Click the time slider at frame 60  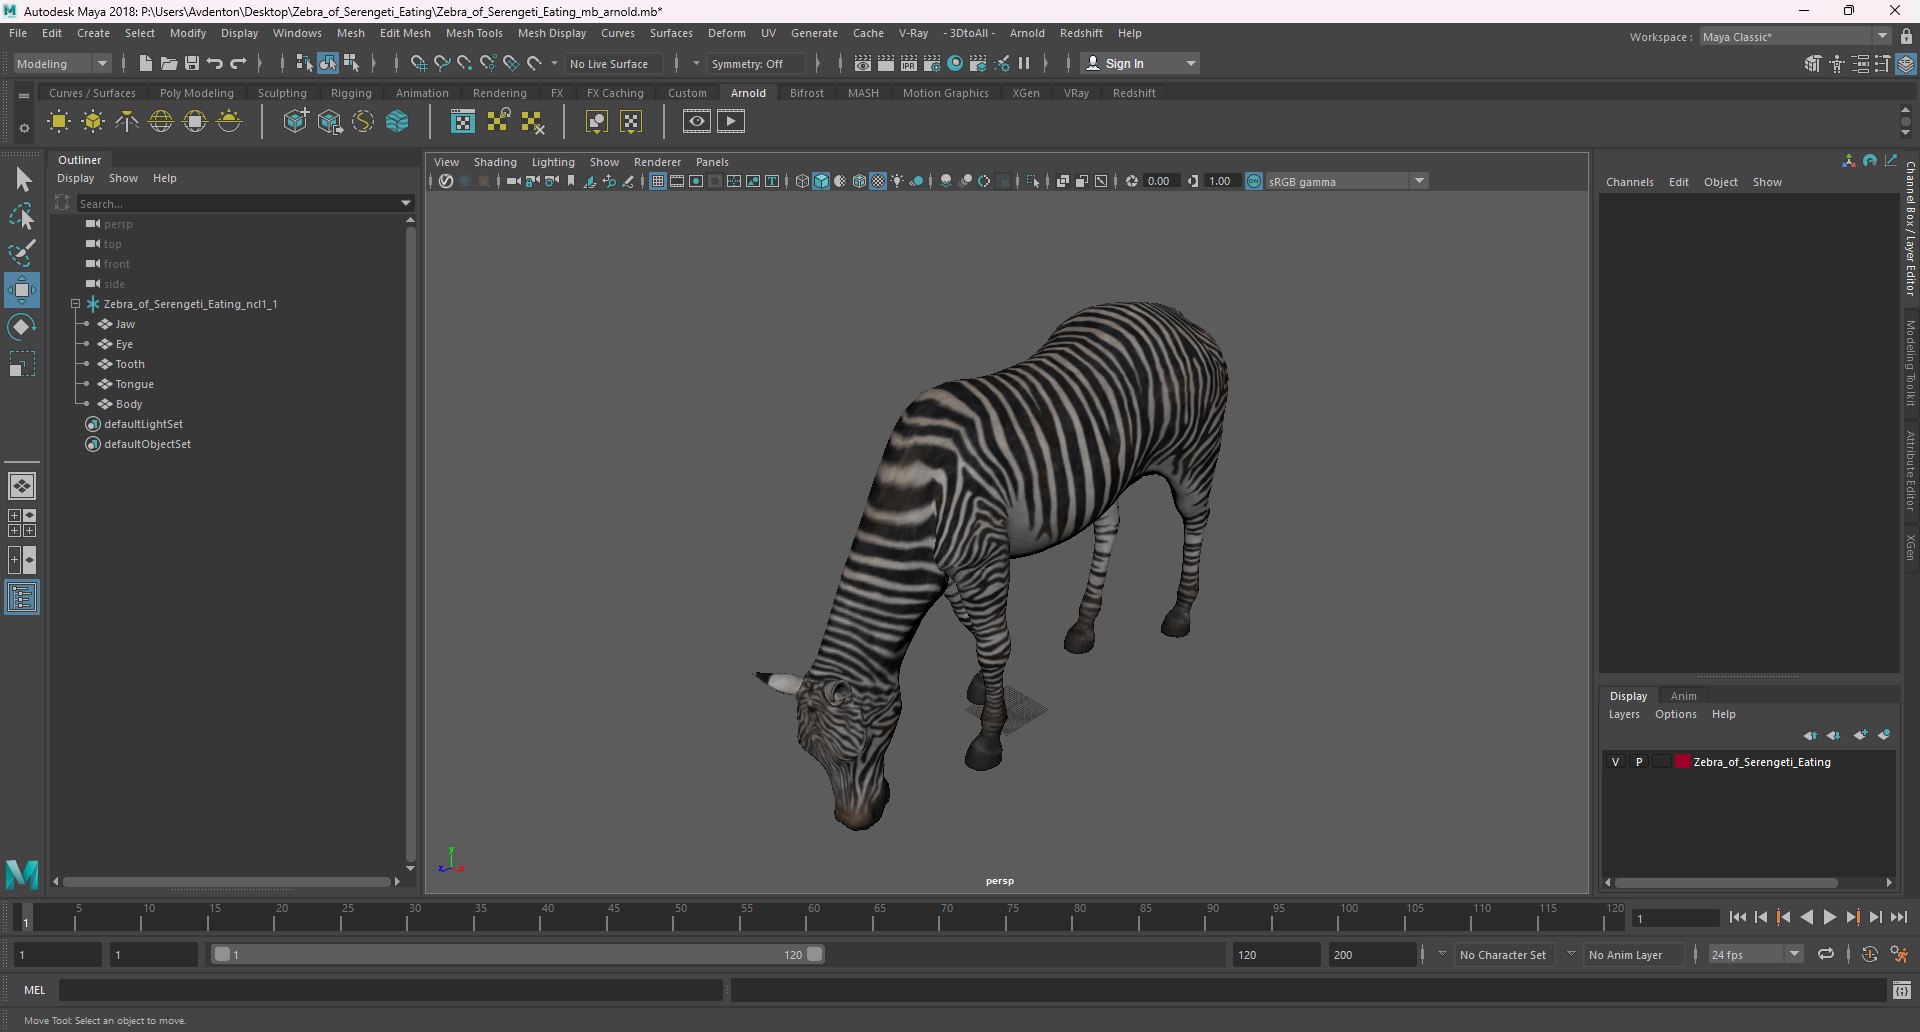point(813,917)
